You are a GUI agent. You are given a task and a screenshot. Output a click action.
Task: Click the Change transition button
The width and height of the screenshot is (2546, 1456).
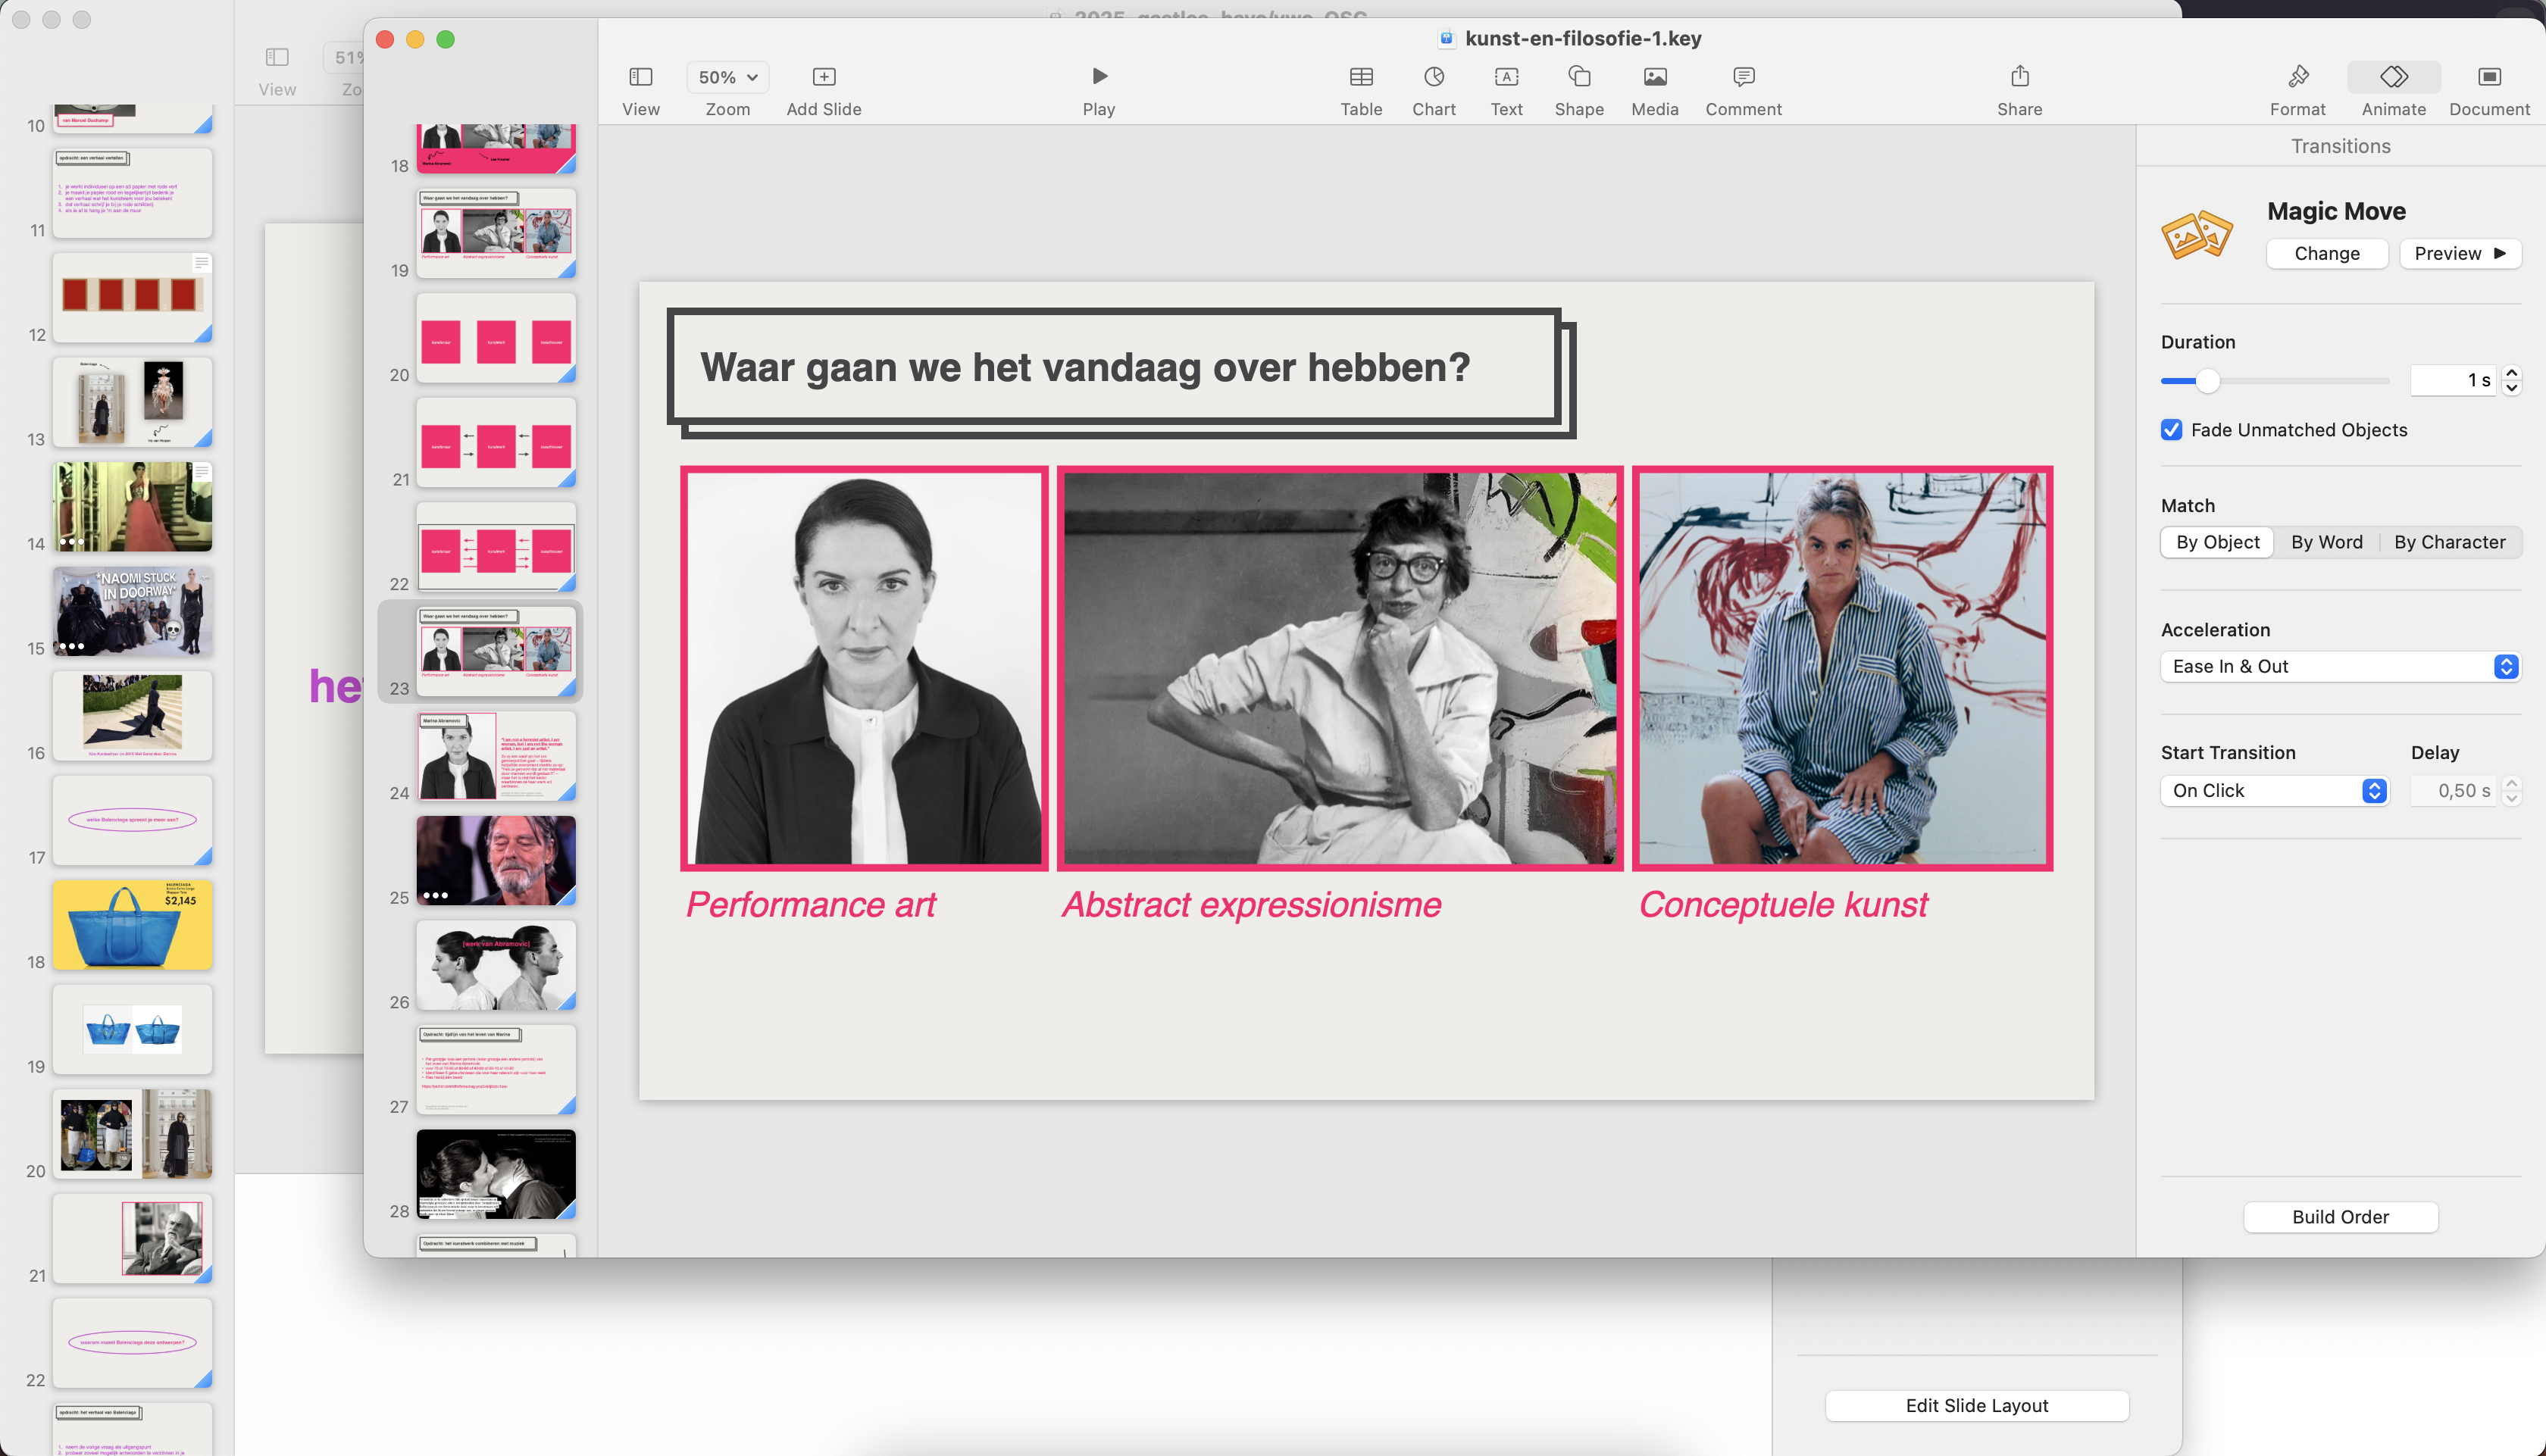click(2326, 253)
